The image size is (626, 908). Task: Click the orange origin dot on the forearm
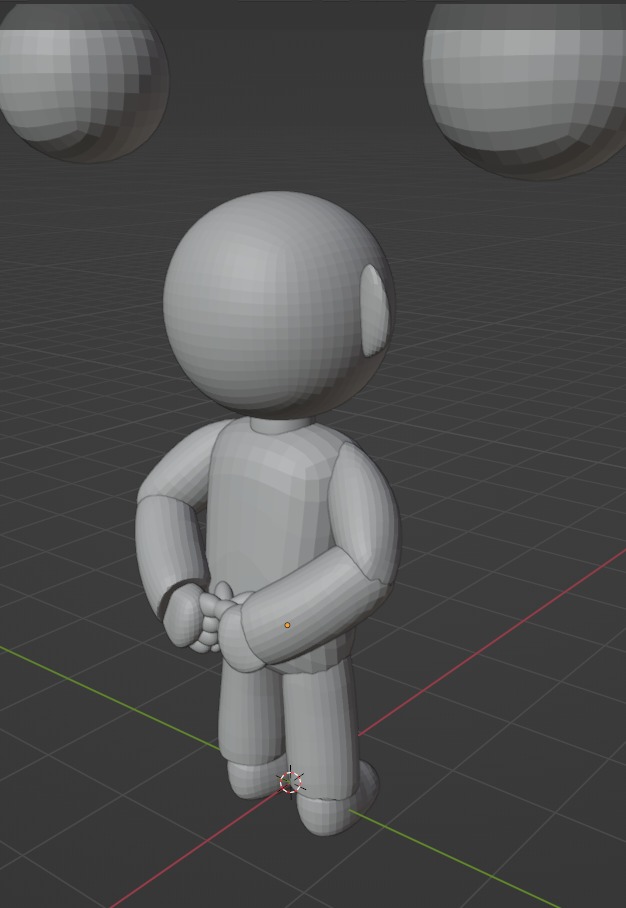pyautogui.click(x=287, y=625)
